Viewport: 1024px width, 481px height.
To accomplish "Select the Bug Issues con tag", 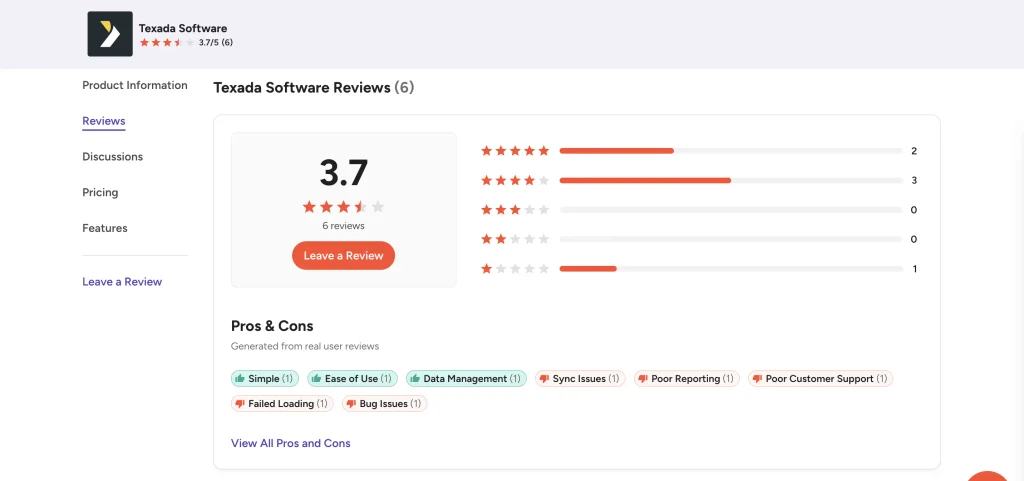I will [x=385, y=404].
